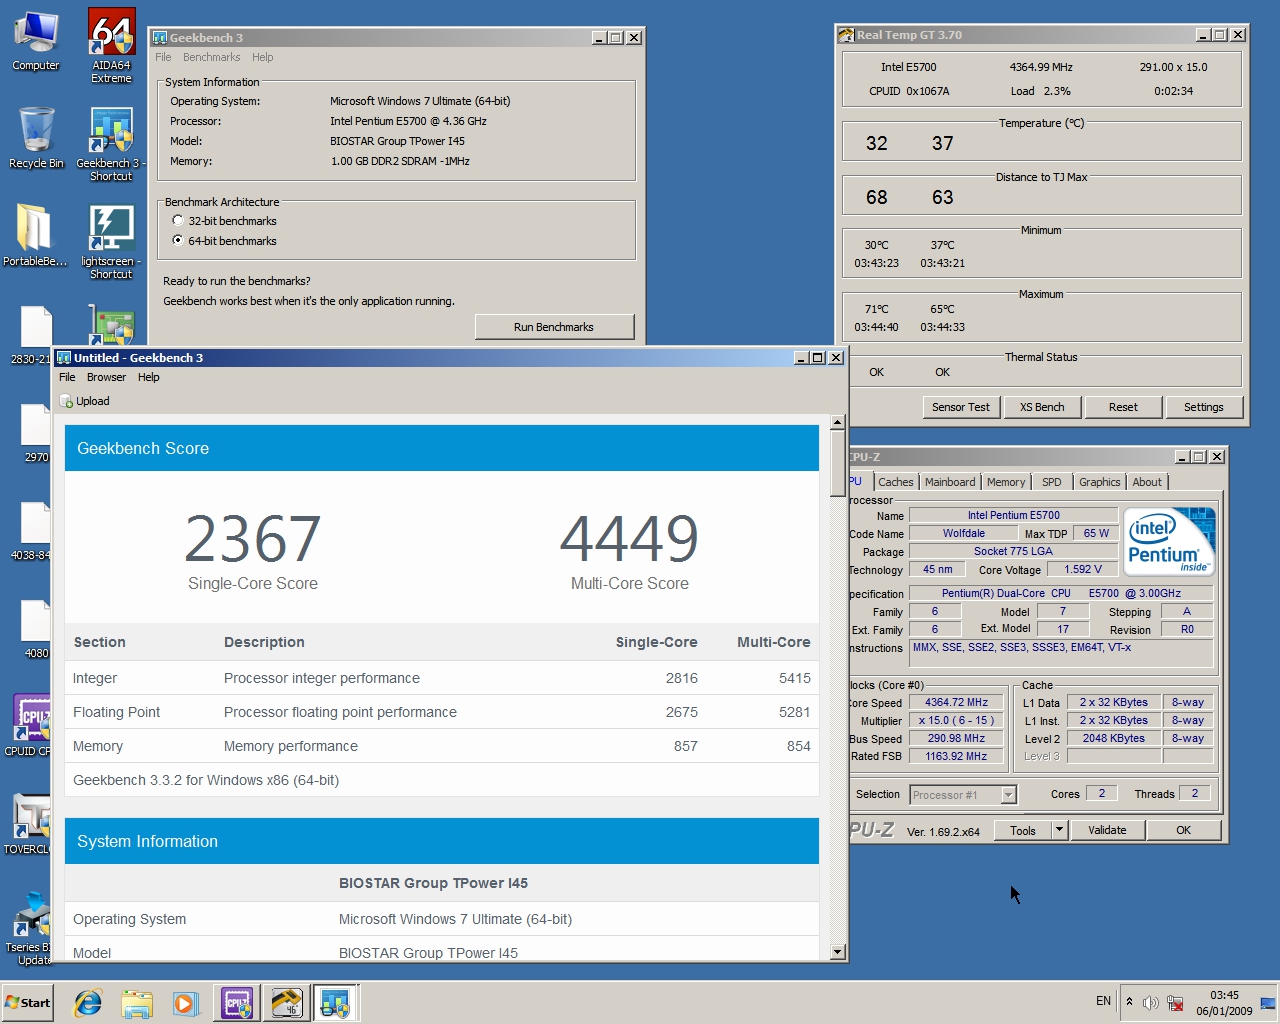Show hidden tray icons arrow
Image resolution: width=1280 pixels, height=1024 pixels.
pos(1129,1001)
